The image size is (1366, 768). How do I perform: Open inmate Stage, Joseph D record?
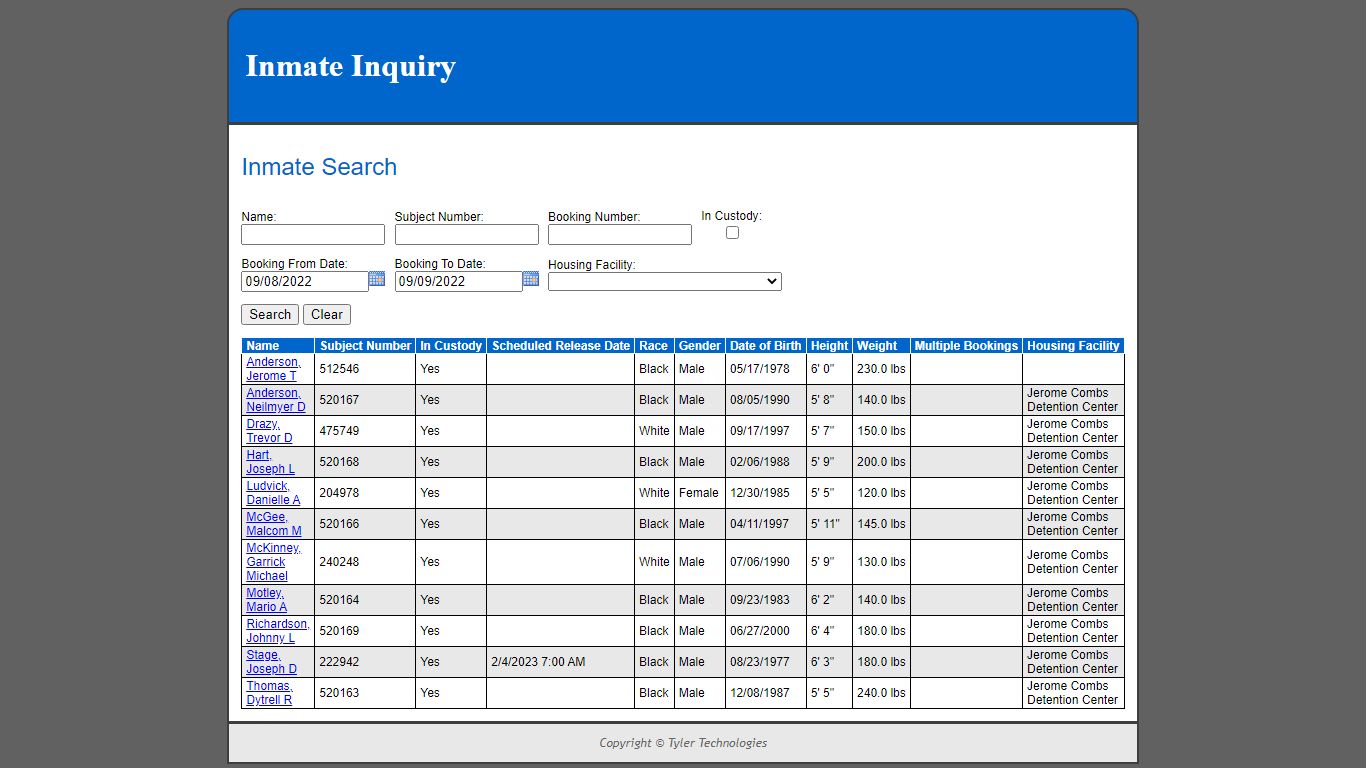(272, 662)
